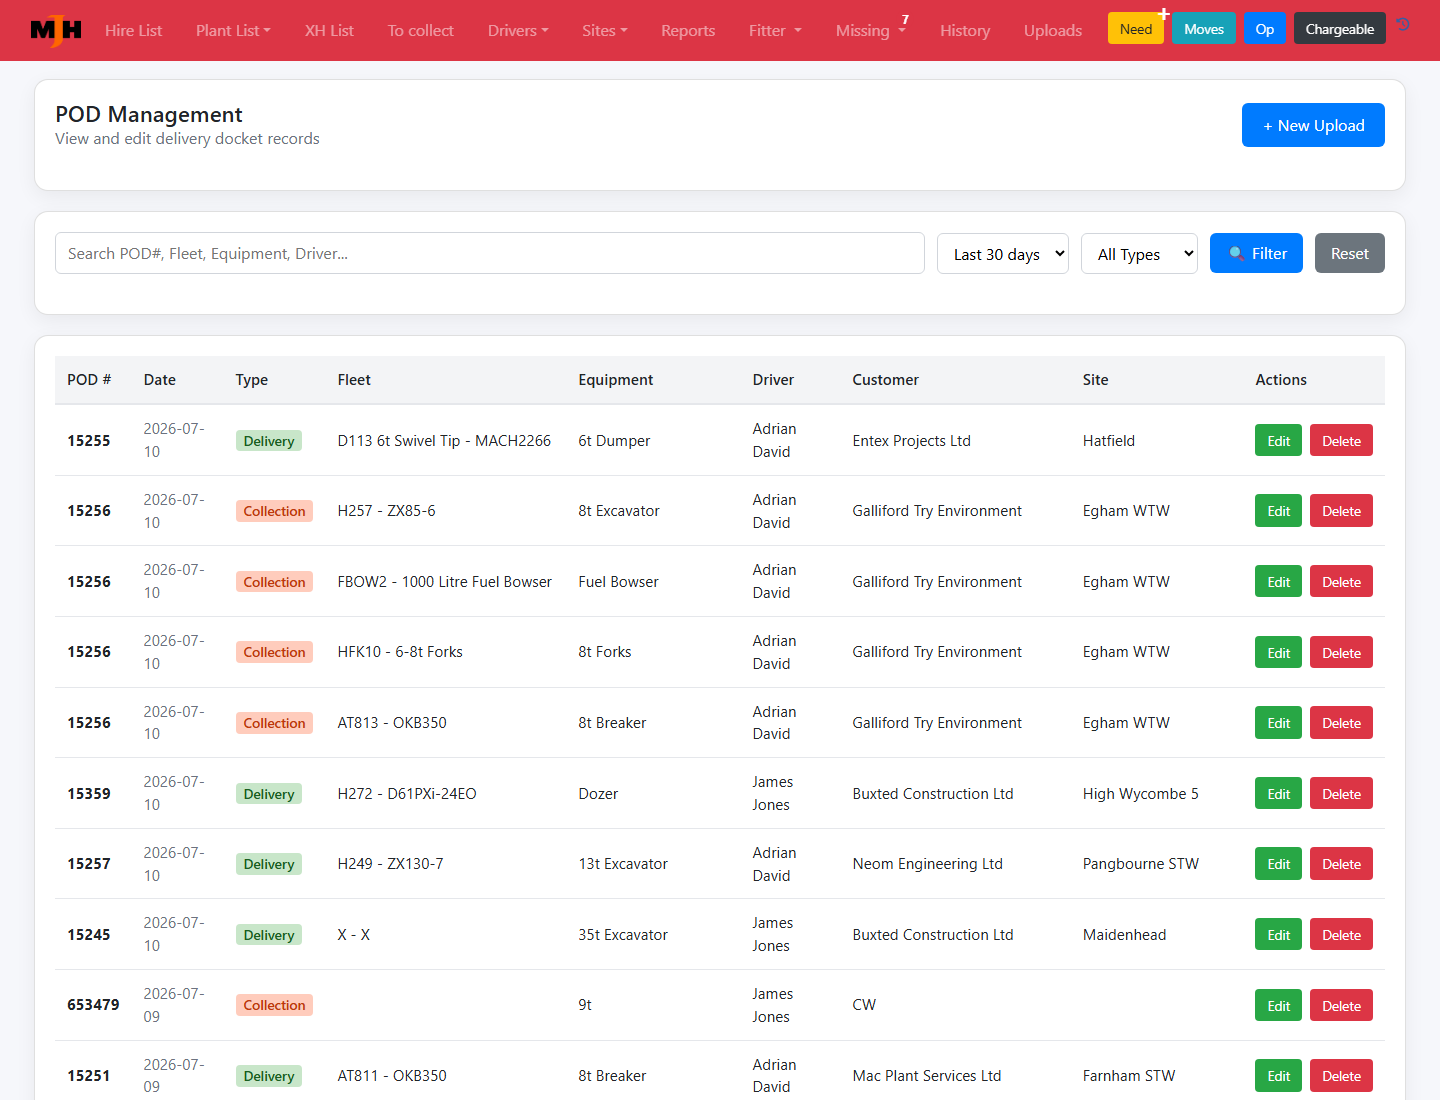Viewport: 1440px width, 1100px height.
Task: Expand the Drivers navigation dropdown
Action: pyautogui.click(x=518, y=30)
